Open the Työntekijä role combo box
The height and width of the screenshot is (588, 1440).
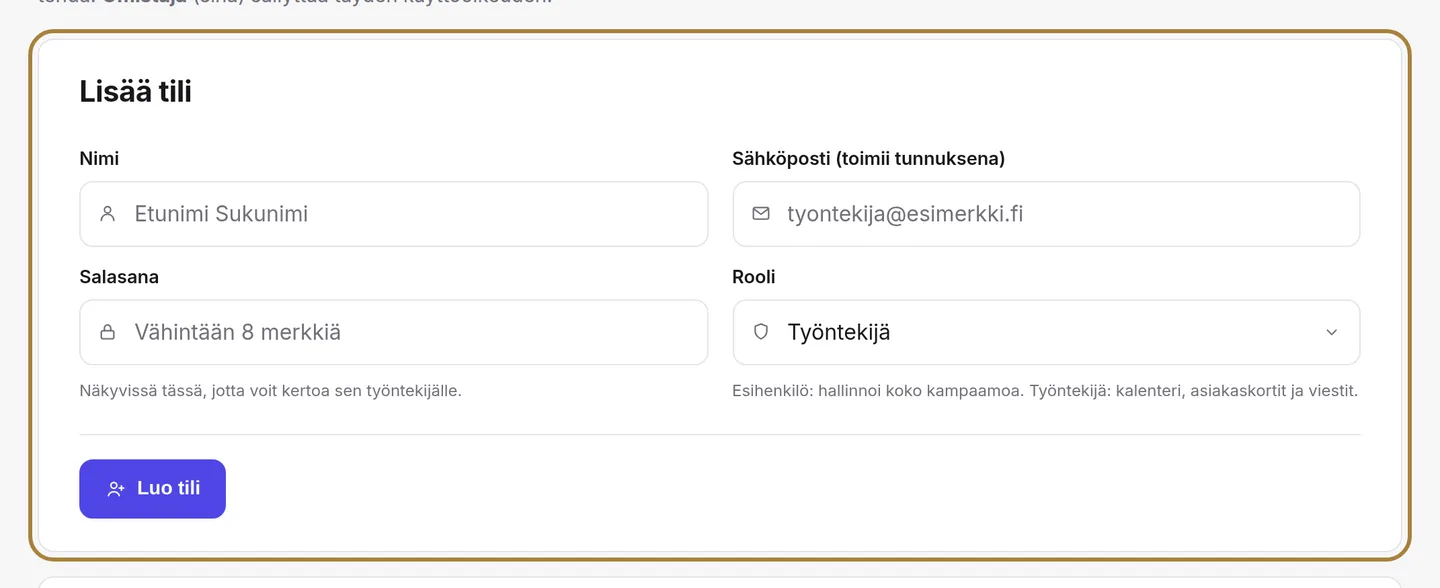1046,332
